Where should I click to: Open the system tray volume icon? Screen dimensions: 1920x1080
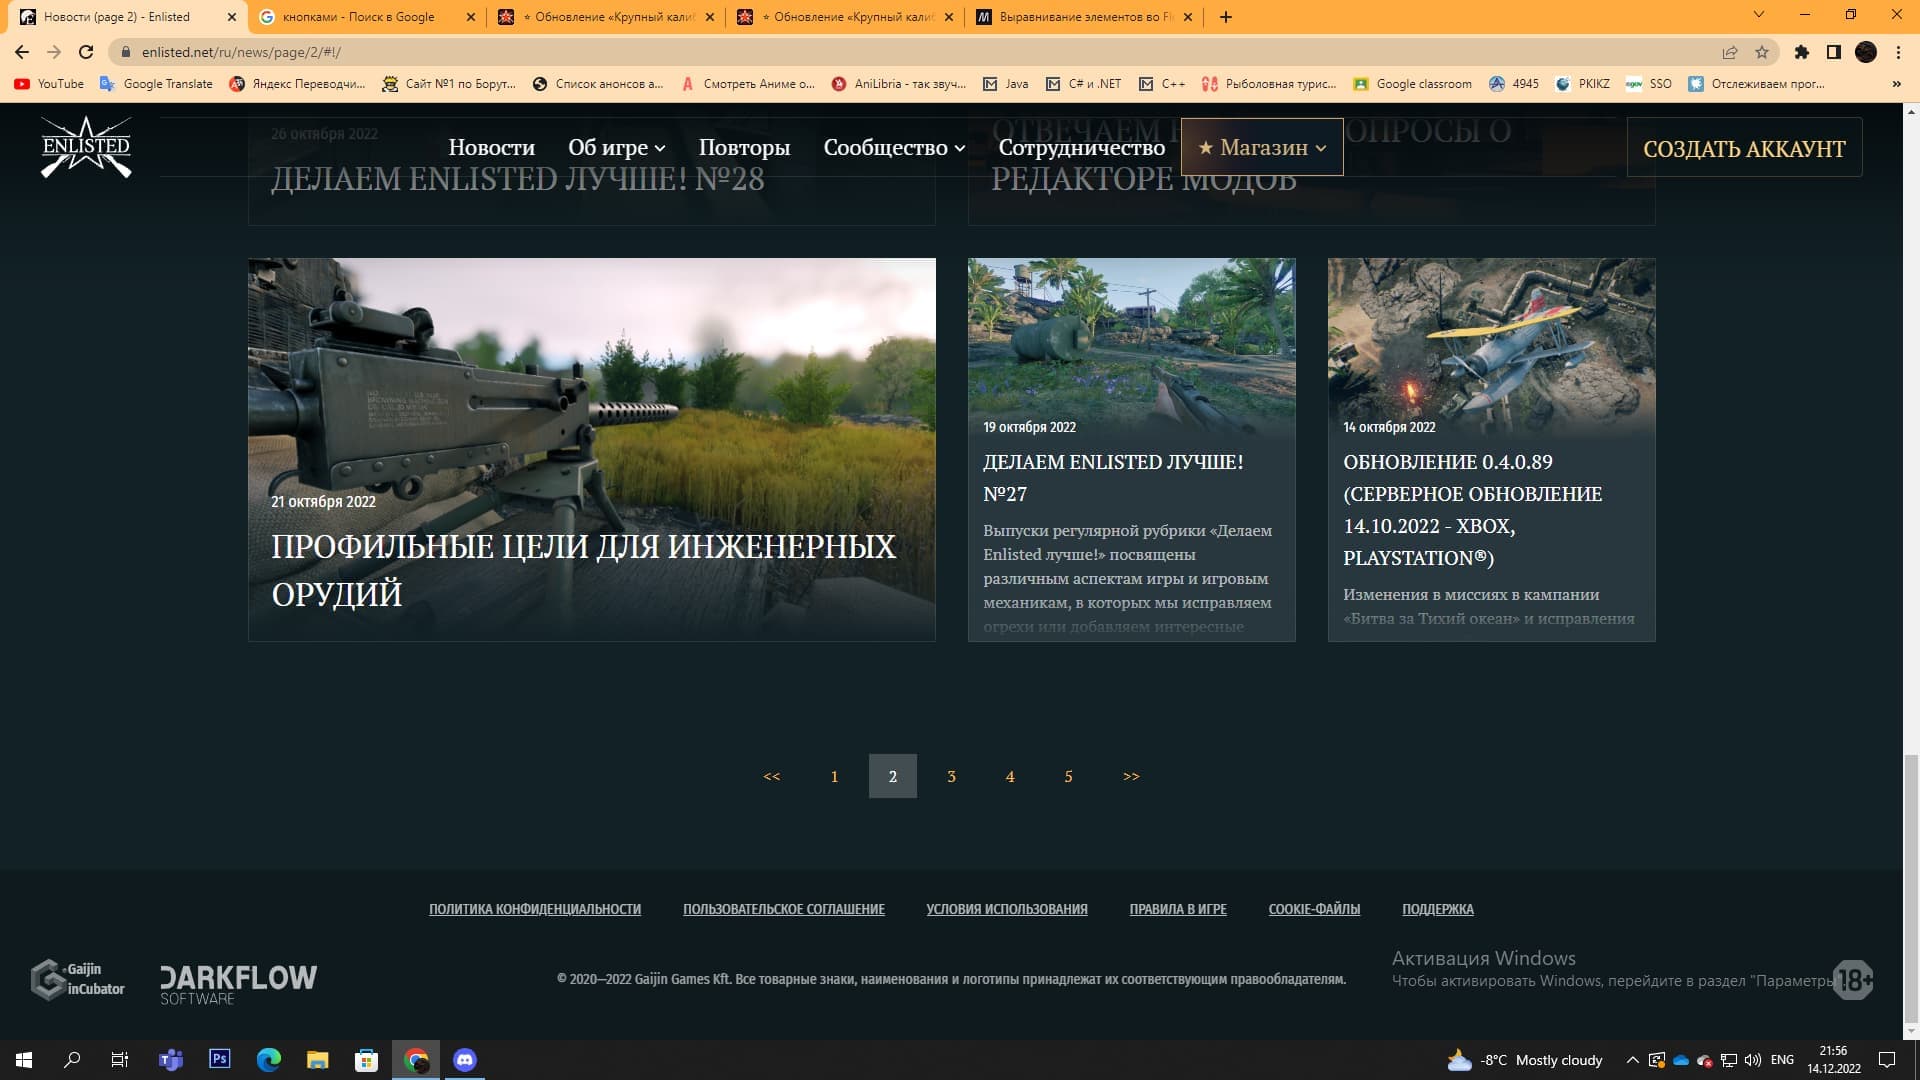(1752, 1060)
